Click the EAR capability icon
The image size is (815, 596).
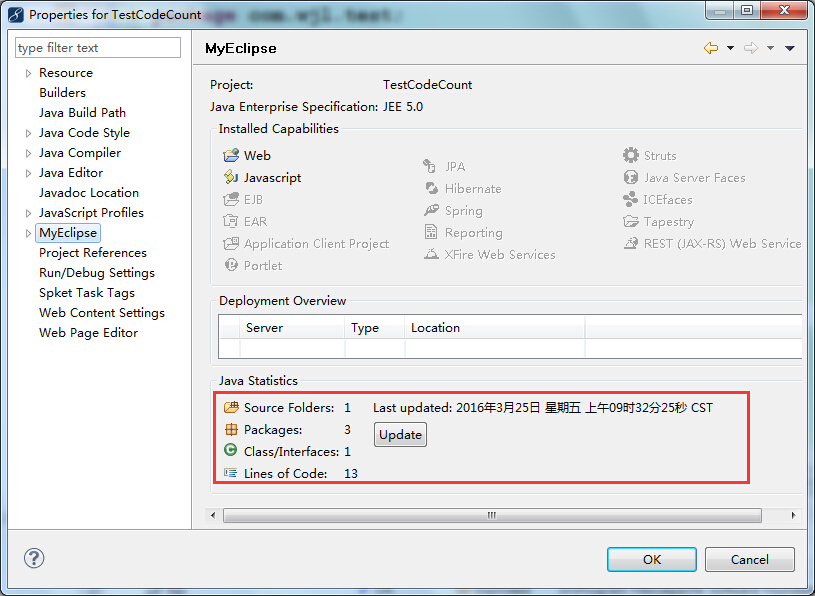231,221
